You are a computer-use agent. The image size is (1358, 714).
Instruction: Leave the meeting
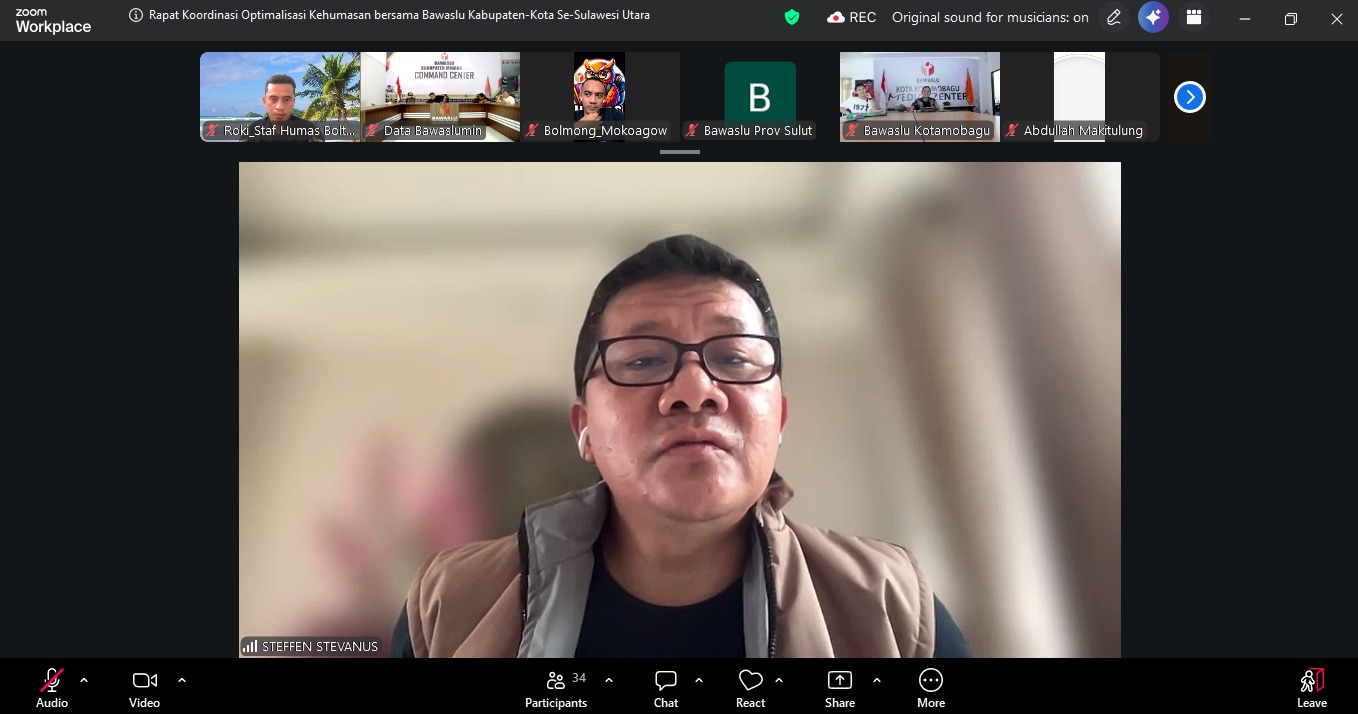point(1311,688)
